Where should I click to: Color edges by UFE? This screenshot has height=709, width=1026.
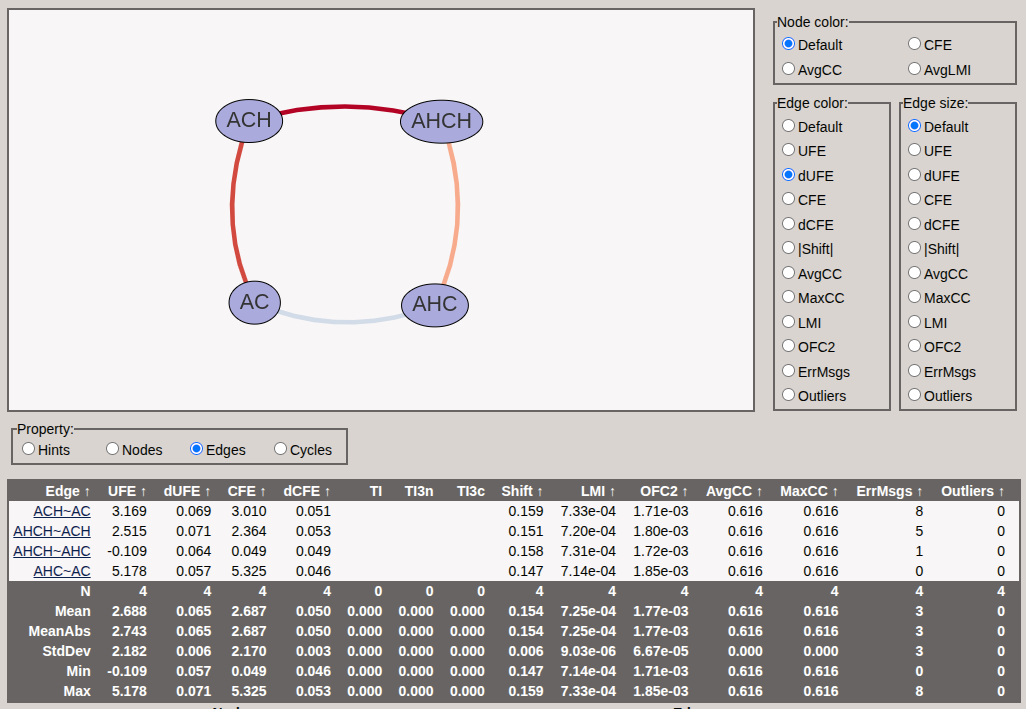coord(788,151)
